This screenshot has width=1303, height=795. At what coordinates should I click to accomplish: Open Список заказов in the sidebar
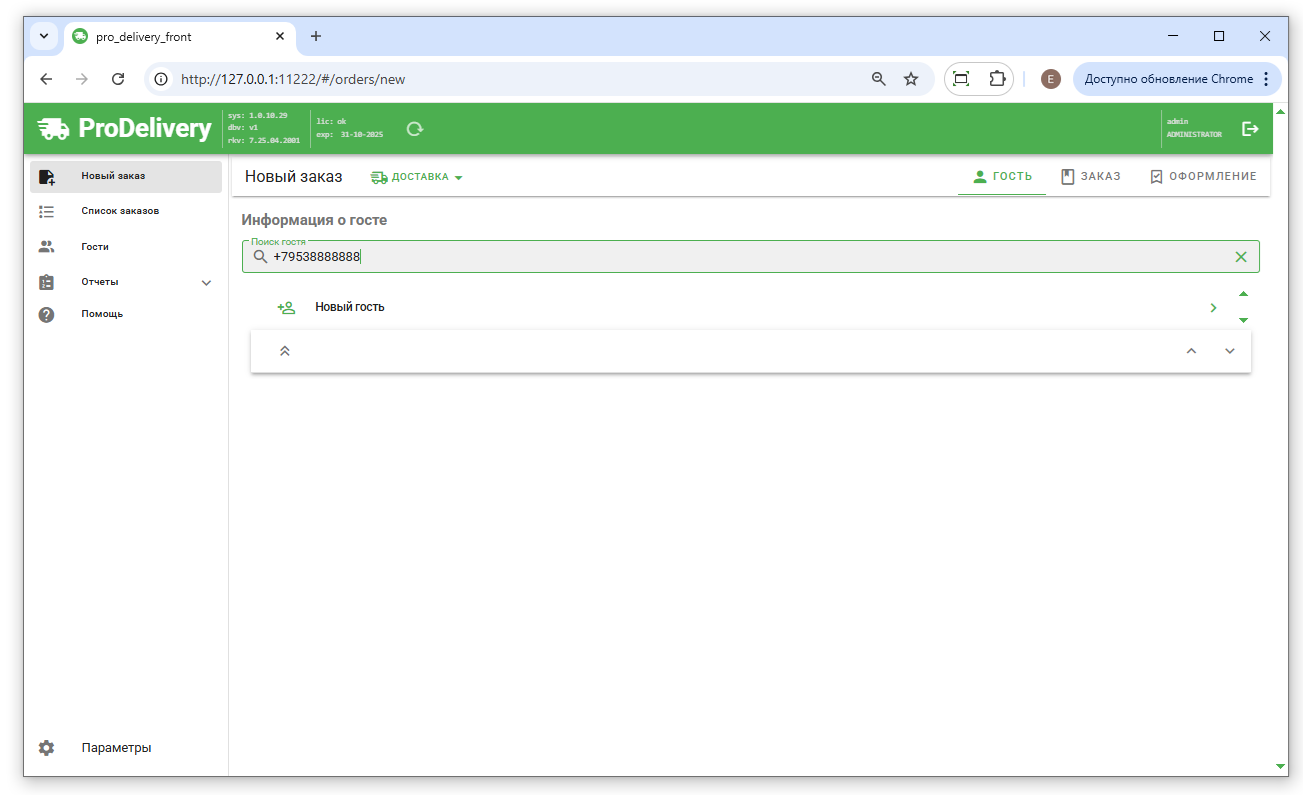coord(120,211)
